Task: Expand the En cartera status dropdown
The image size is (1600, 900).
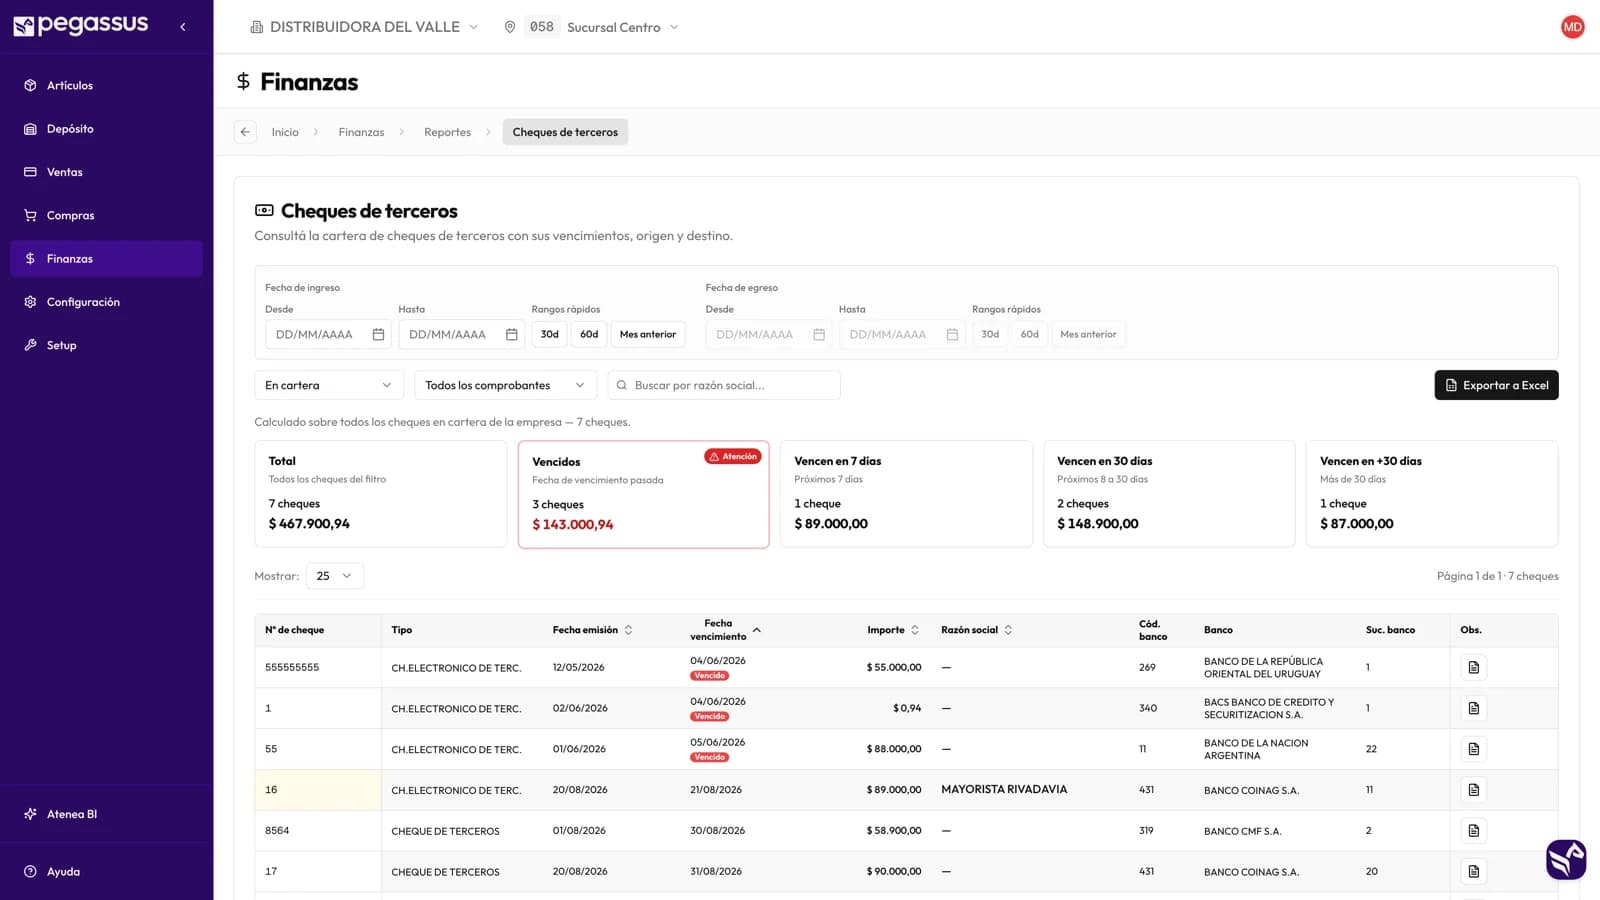Action: 329,385
